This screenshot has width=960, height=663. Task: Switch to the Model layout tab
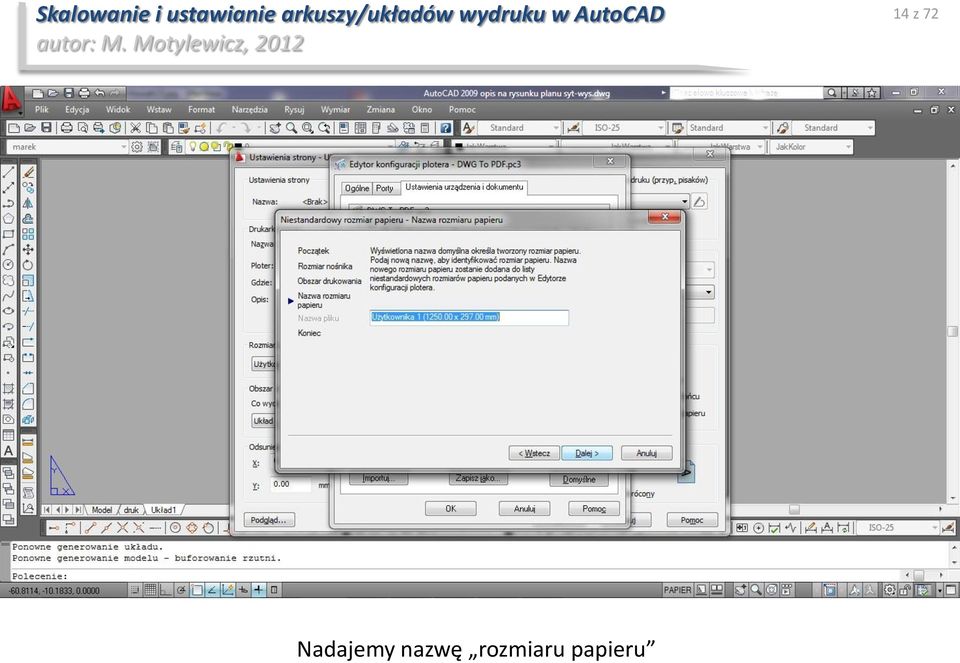pyautogui.click(x=102, y=509)
